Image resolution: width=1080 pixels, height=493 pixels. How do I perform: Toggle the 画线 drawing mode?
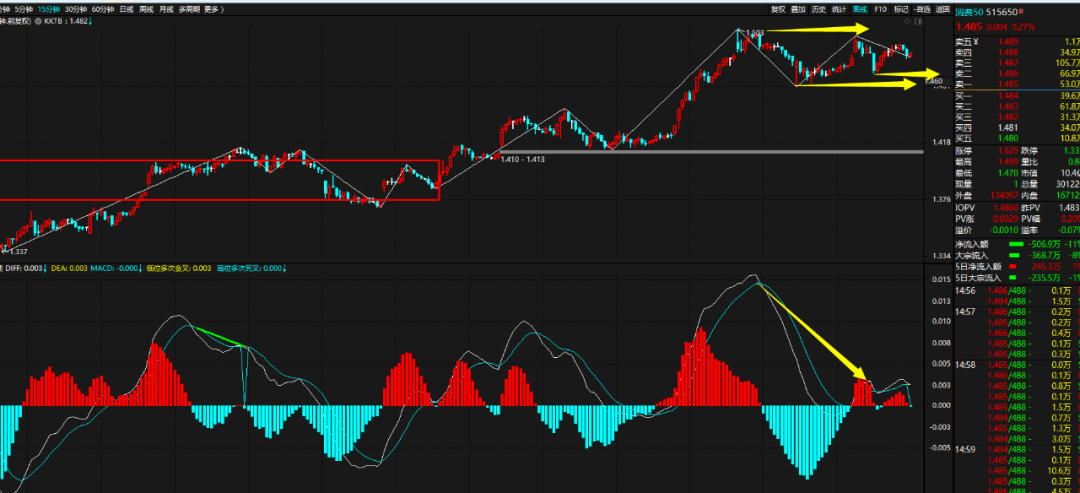point(860,10)
